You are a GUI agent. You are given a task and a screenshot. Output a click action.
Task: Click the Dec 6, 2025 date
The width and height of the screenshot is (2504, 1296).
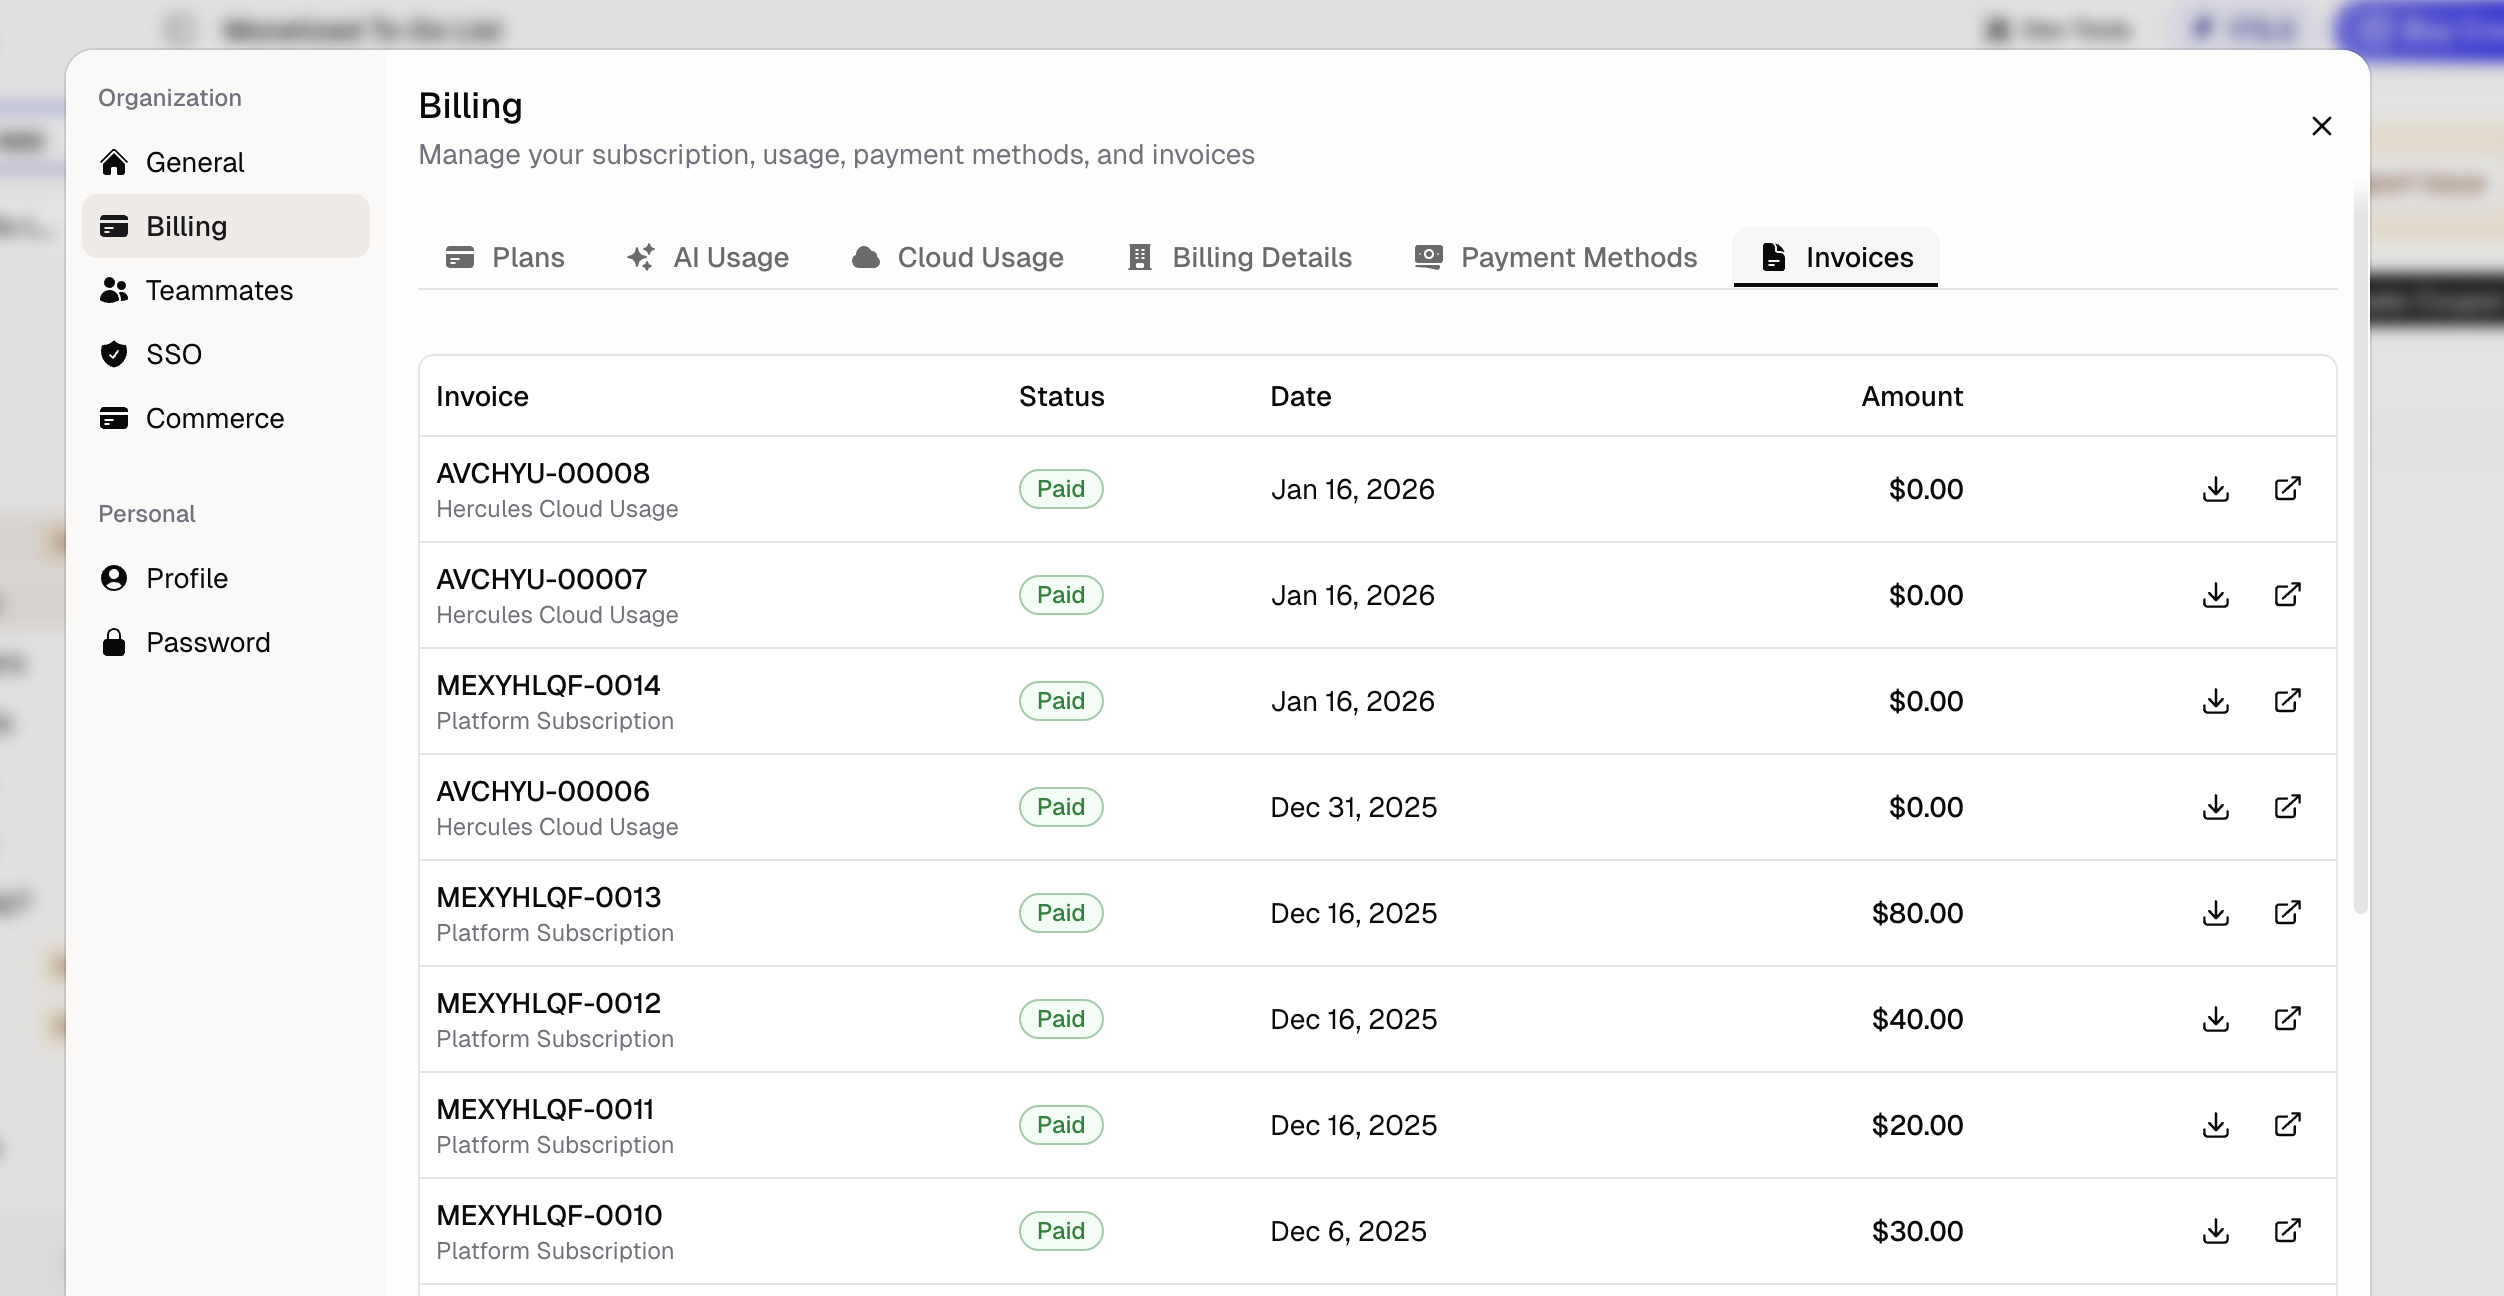(x=1348, y=1231)
